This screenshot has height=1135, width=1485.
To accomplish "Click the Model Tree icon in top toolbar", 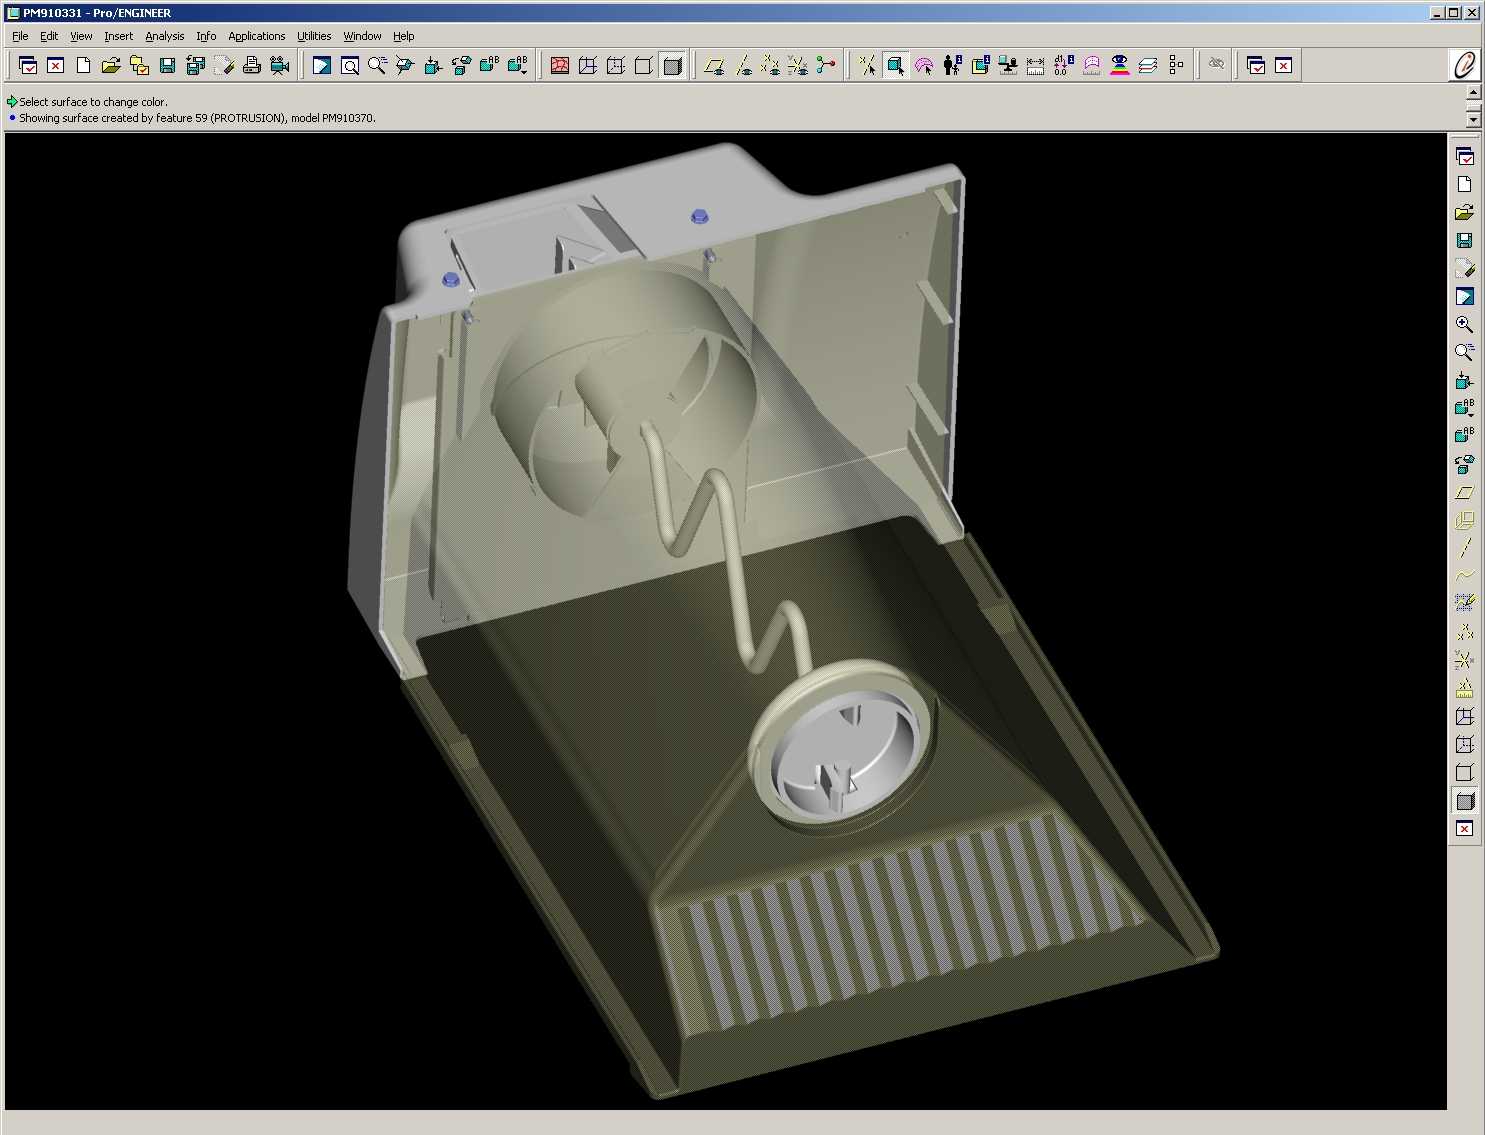I will (x=1176, y=66).
